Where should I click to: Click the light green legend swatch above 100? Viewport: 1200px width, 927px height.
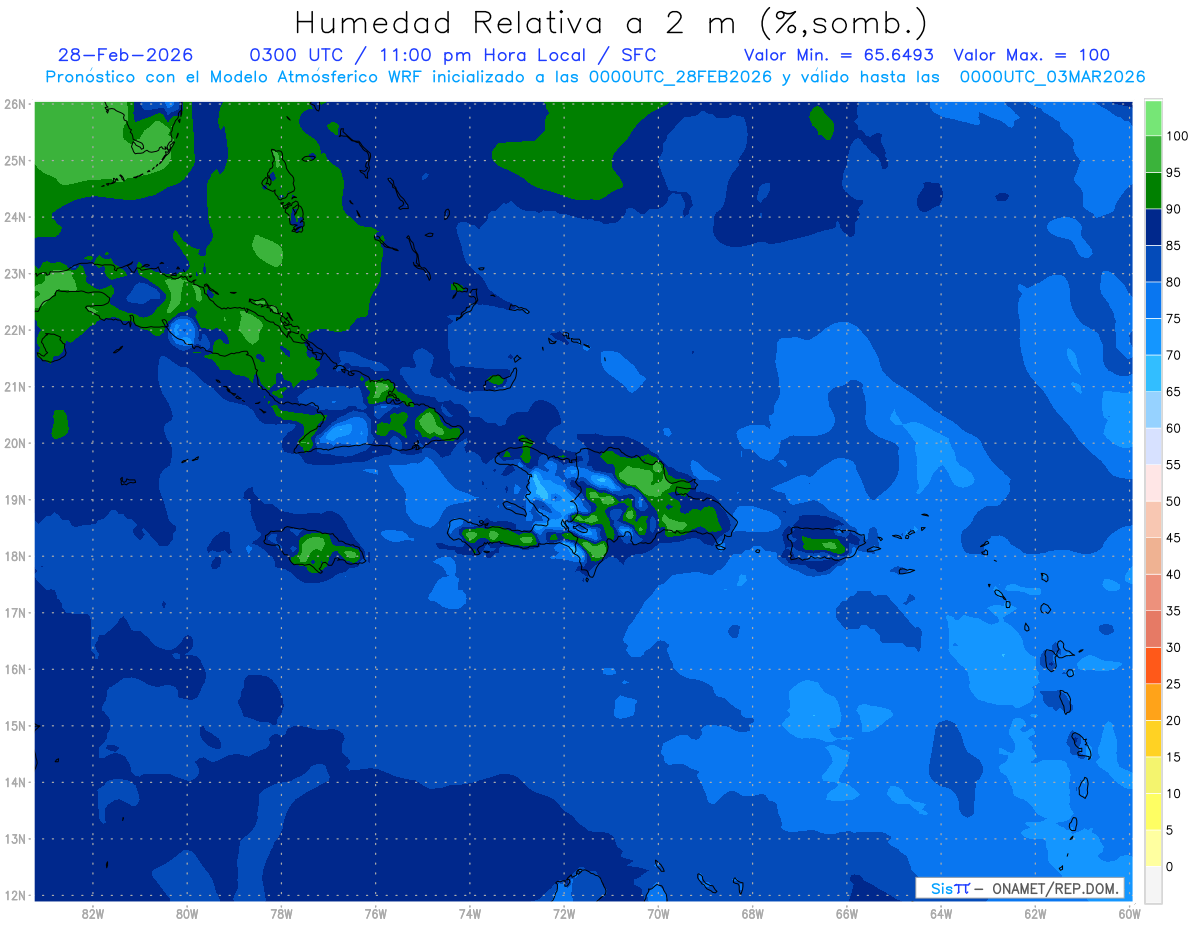(1153, 118)
